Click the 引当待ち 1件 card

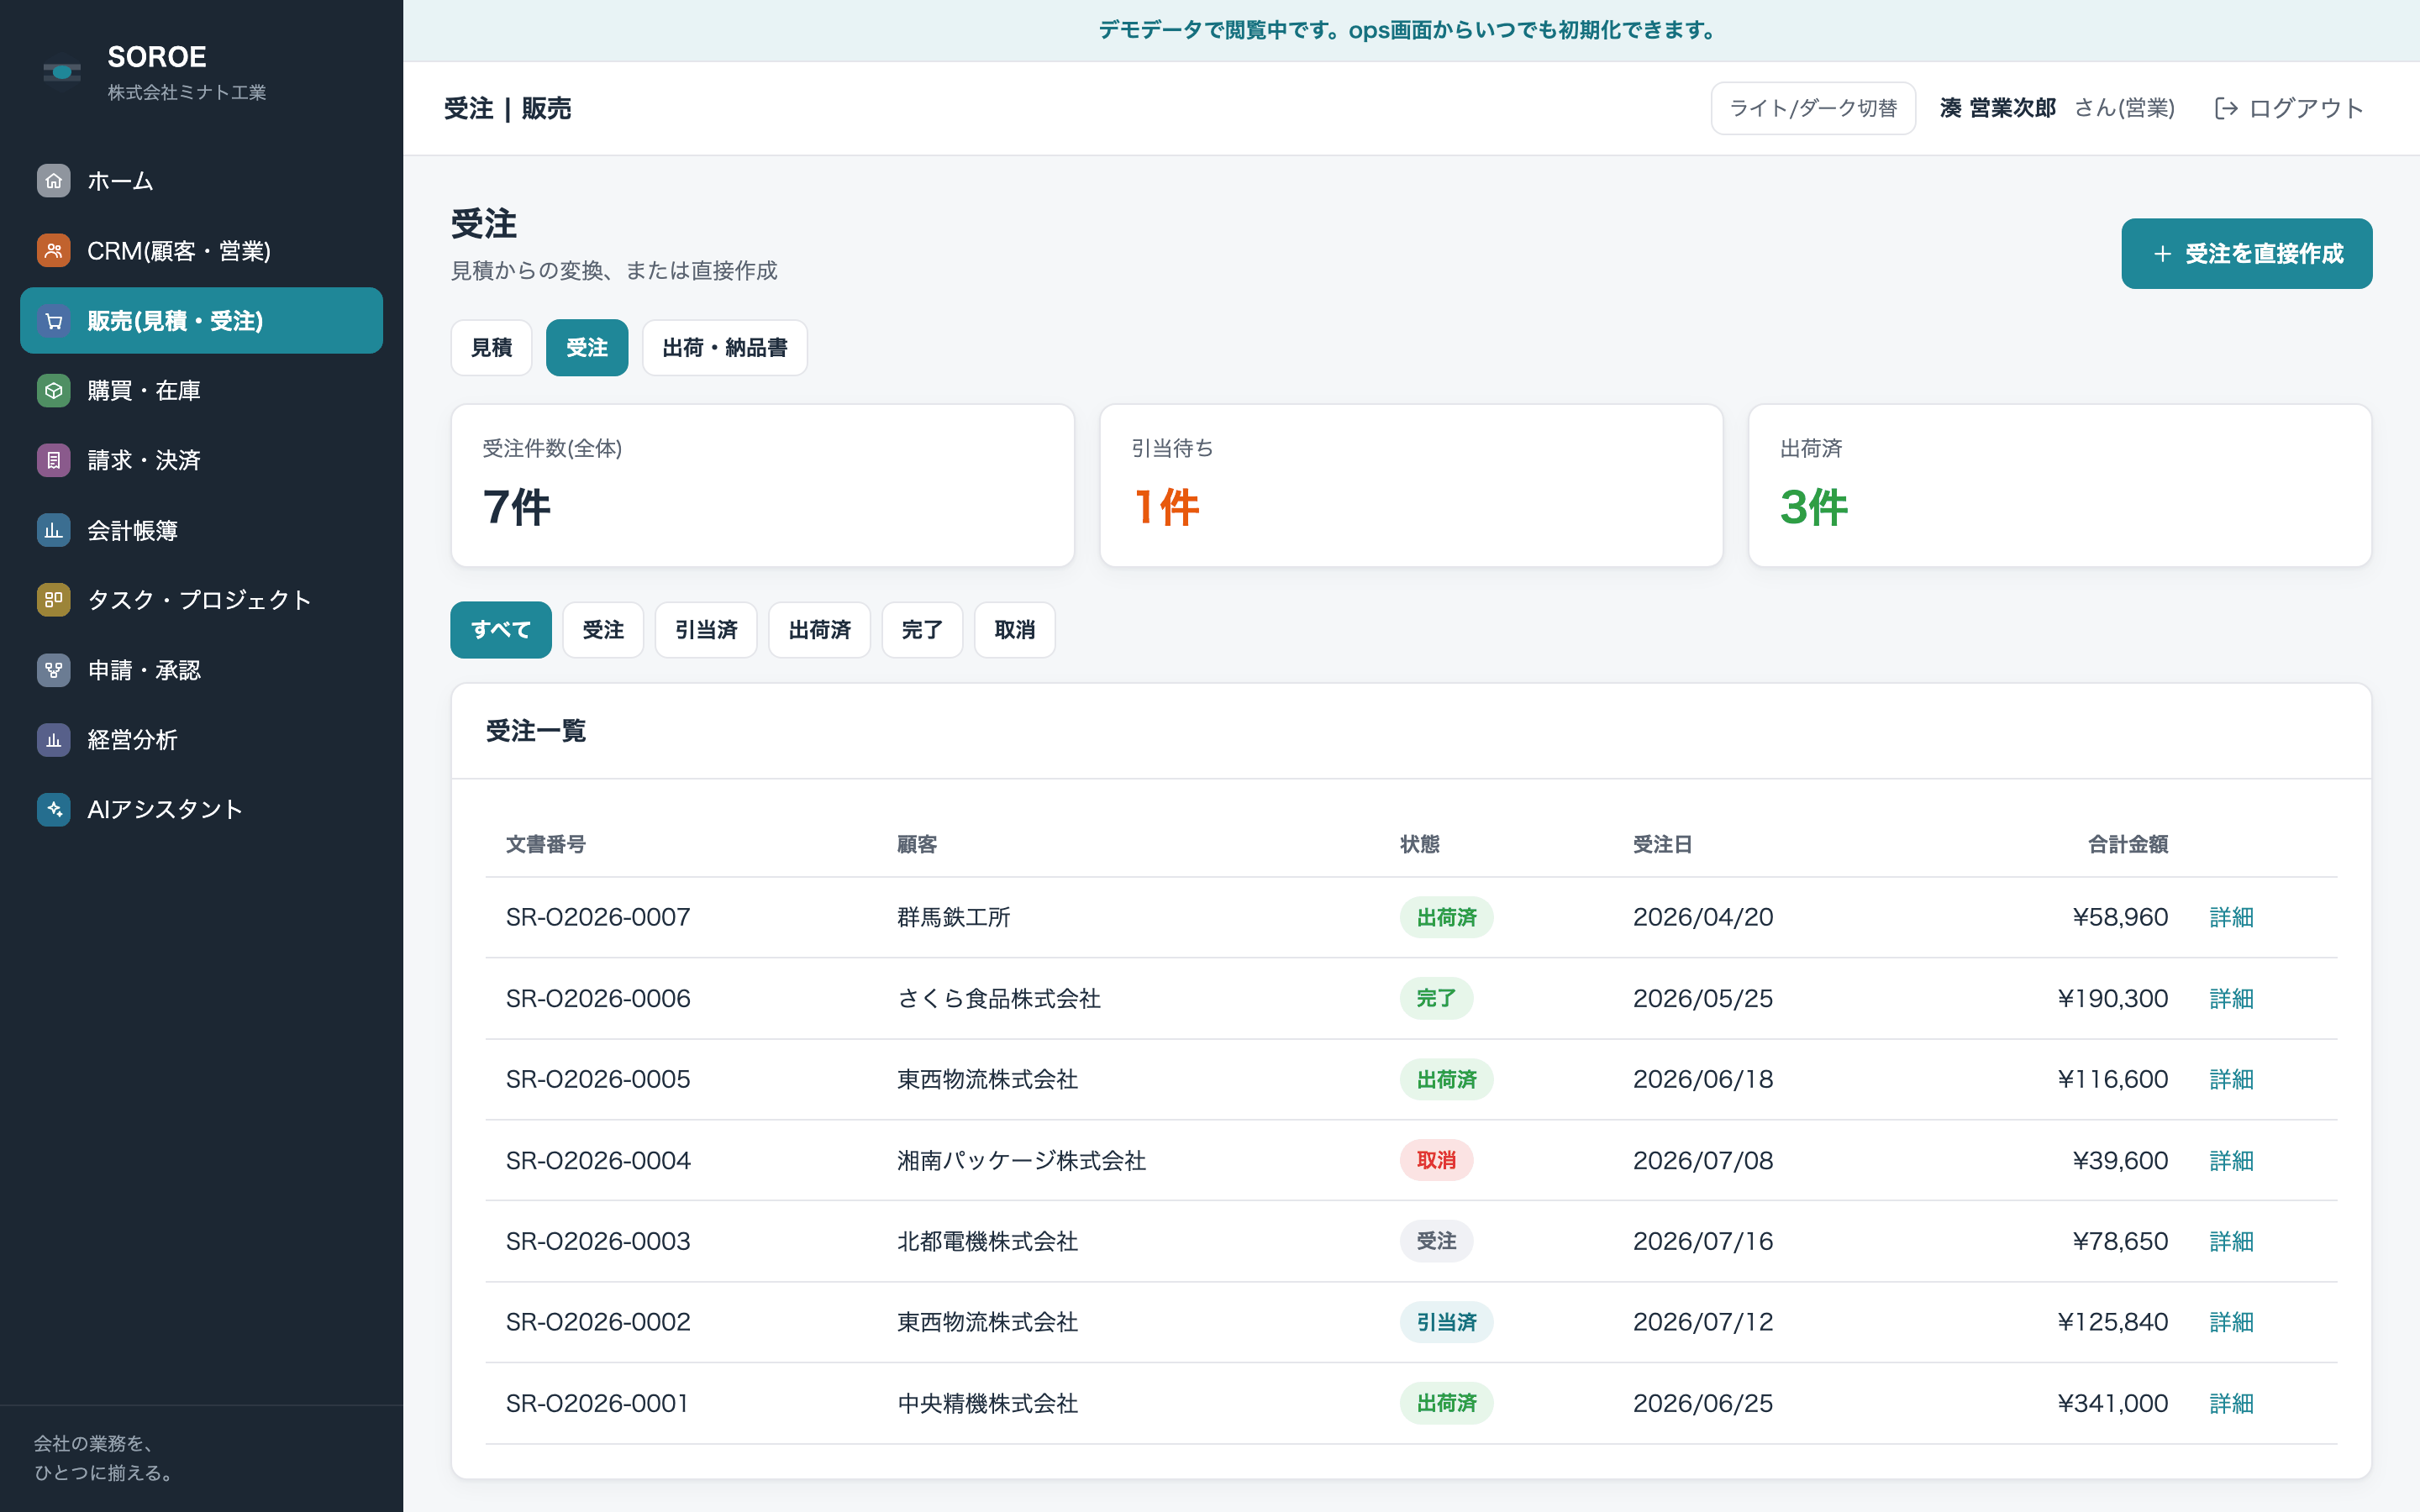[1411, 486]
